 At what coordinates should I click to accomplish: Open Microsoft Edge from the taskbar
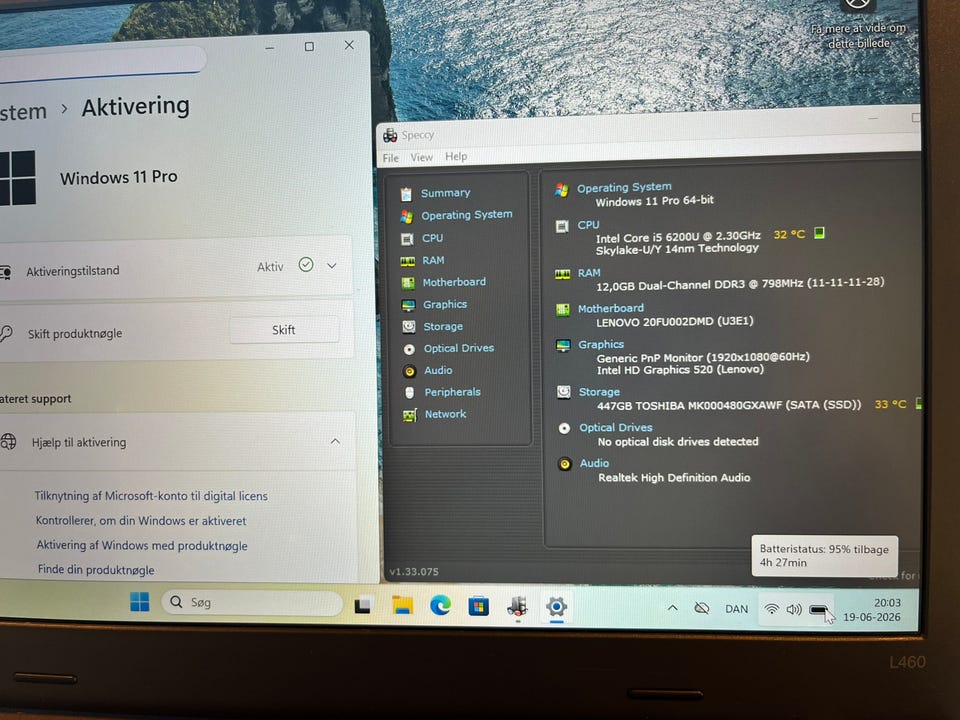click(x=440, y=606)
